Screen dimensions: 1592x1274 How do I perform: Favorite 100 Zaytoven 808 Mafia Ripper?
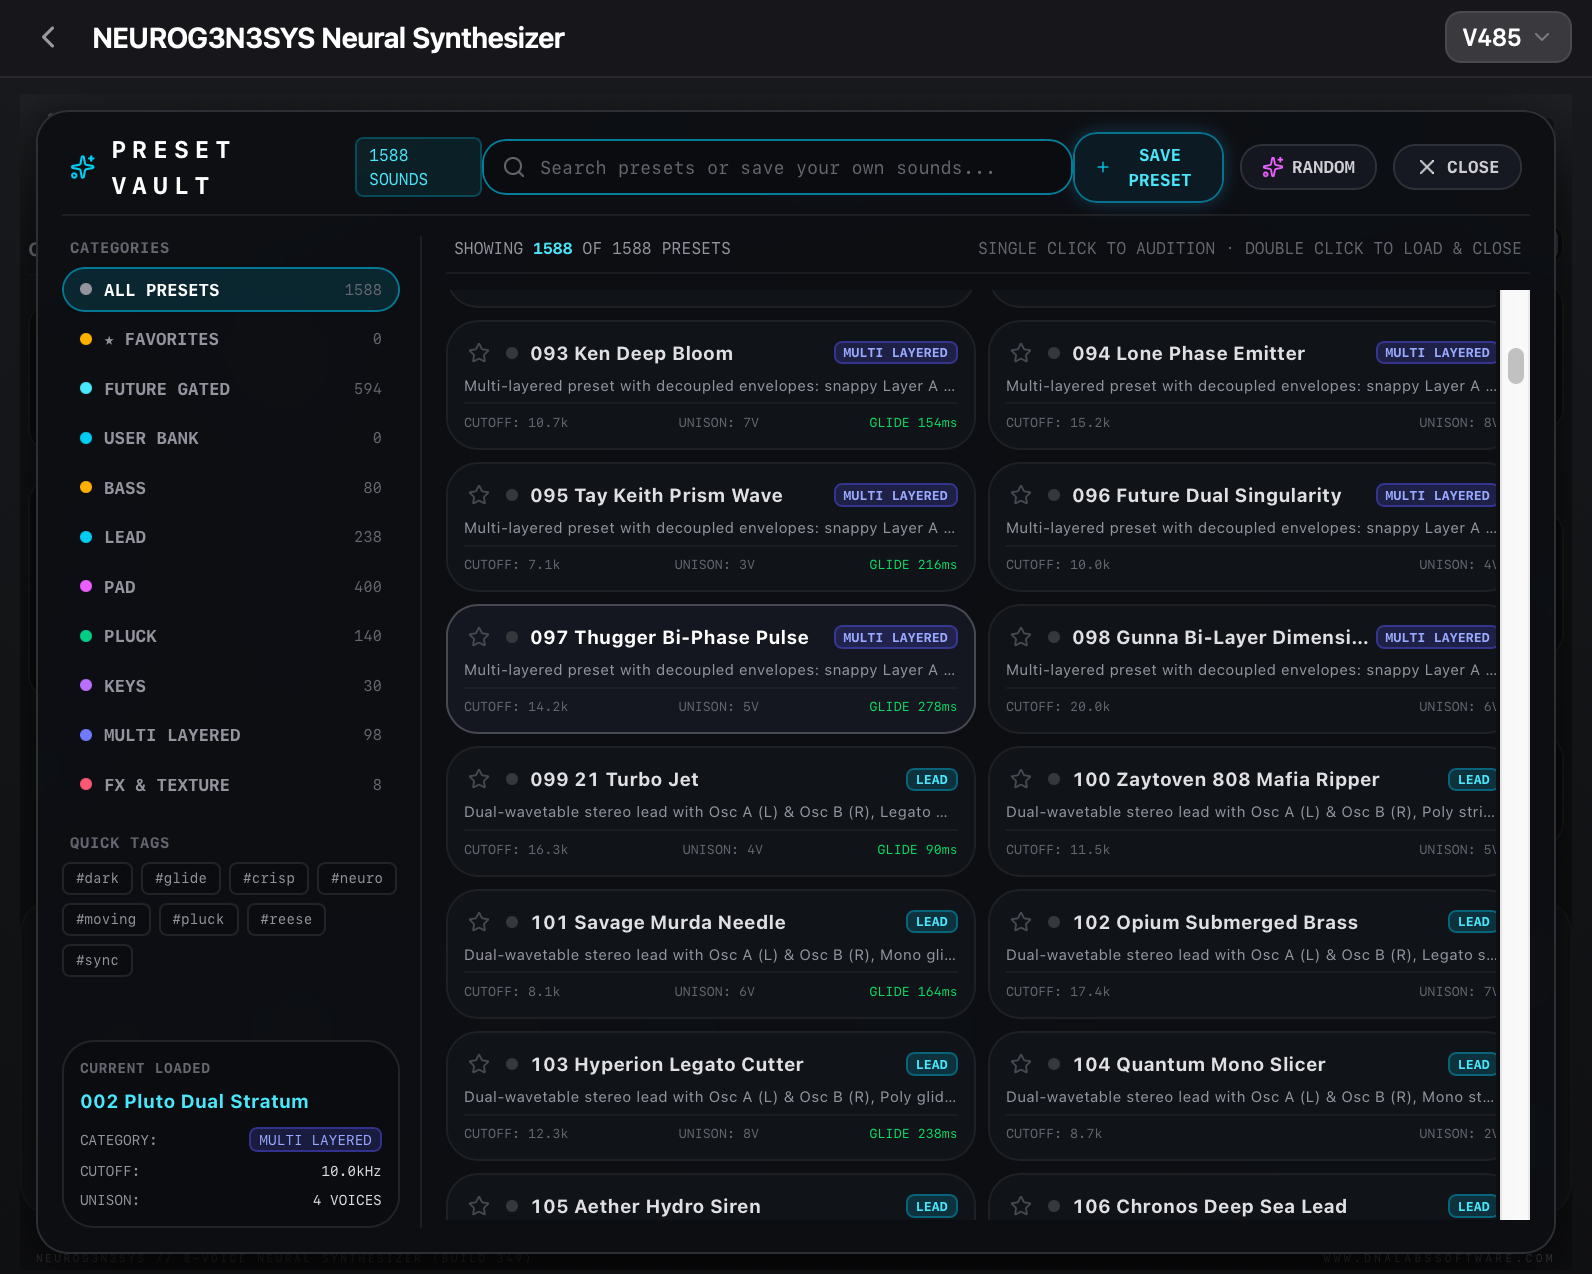(x=1021, y=779)
